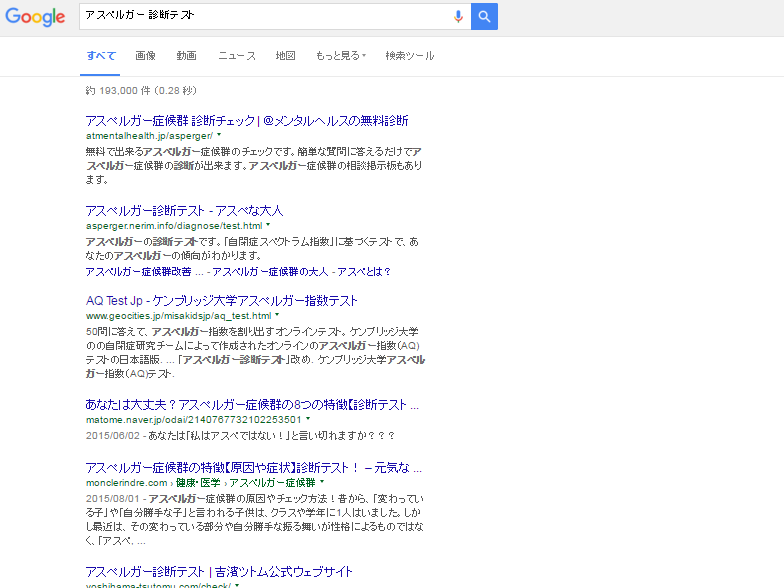Open sitelink アスペとは？
The height and width of the screenshot is (588, 784).
pyautogui.click(x=364, y=272)
